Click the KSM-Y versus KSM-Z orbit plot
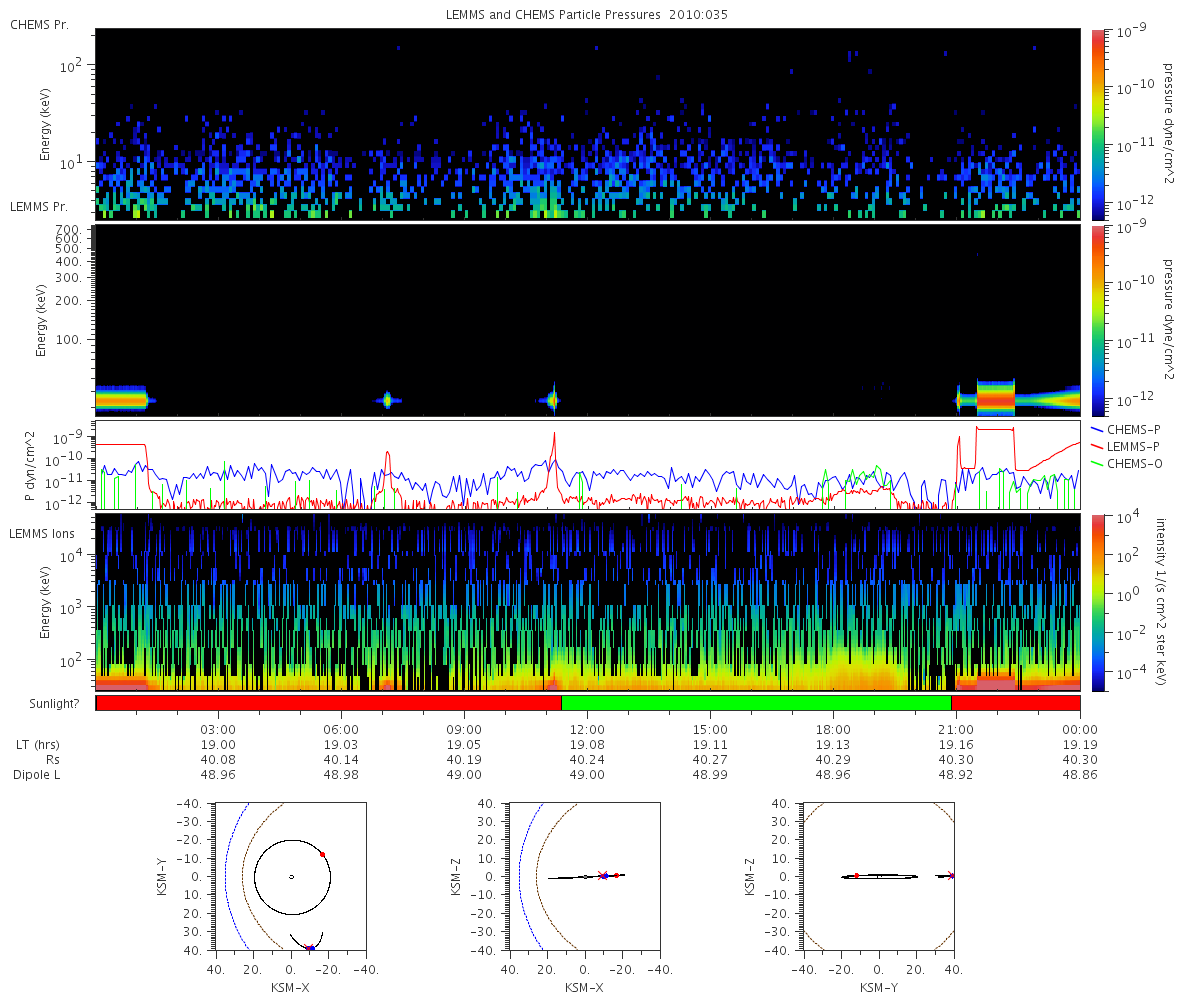 (878, 876)
